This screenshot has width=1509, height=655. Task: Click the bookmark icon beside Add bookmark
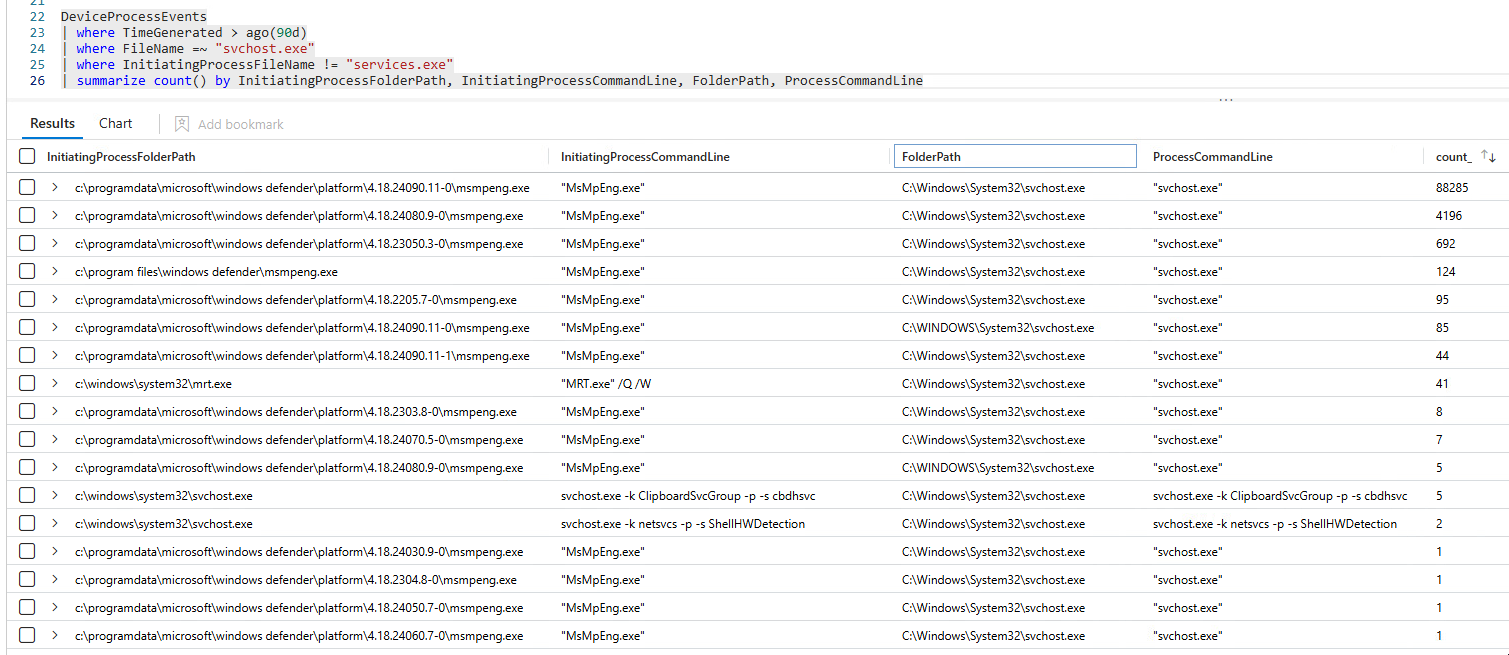[182, 124]
